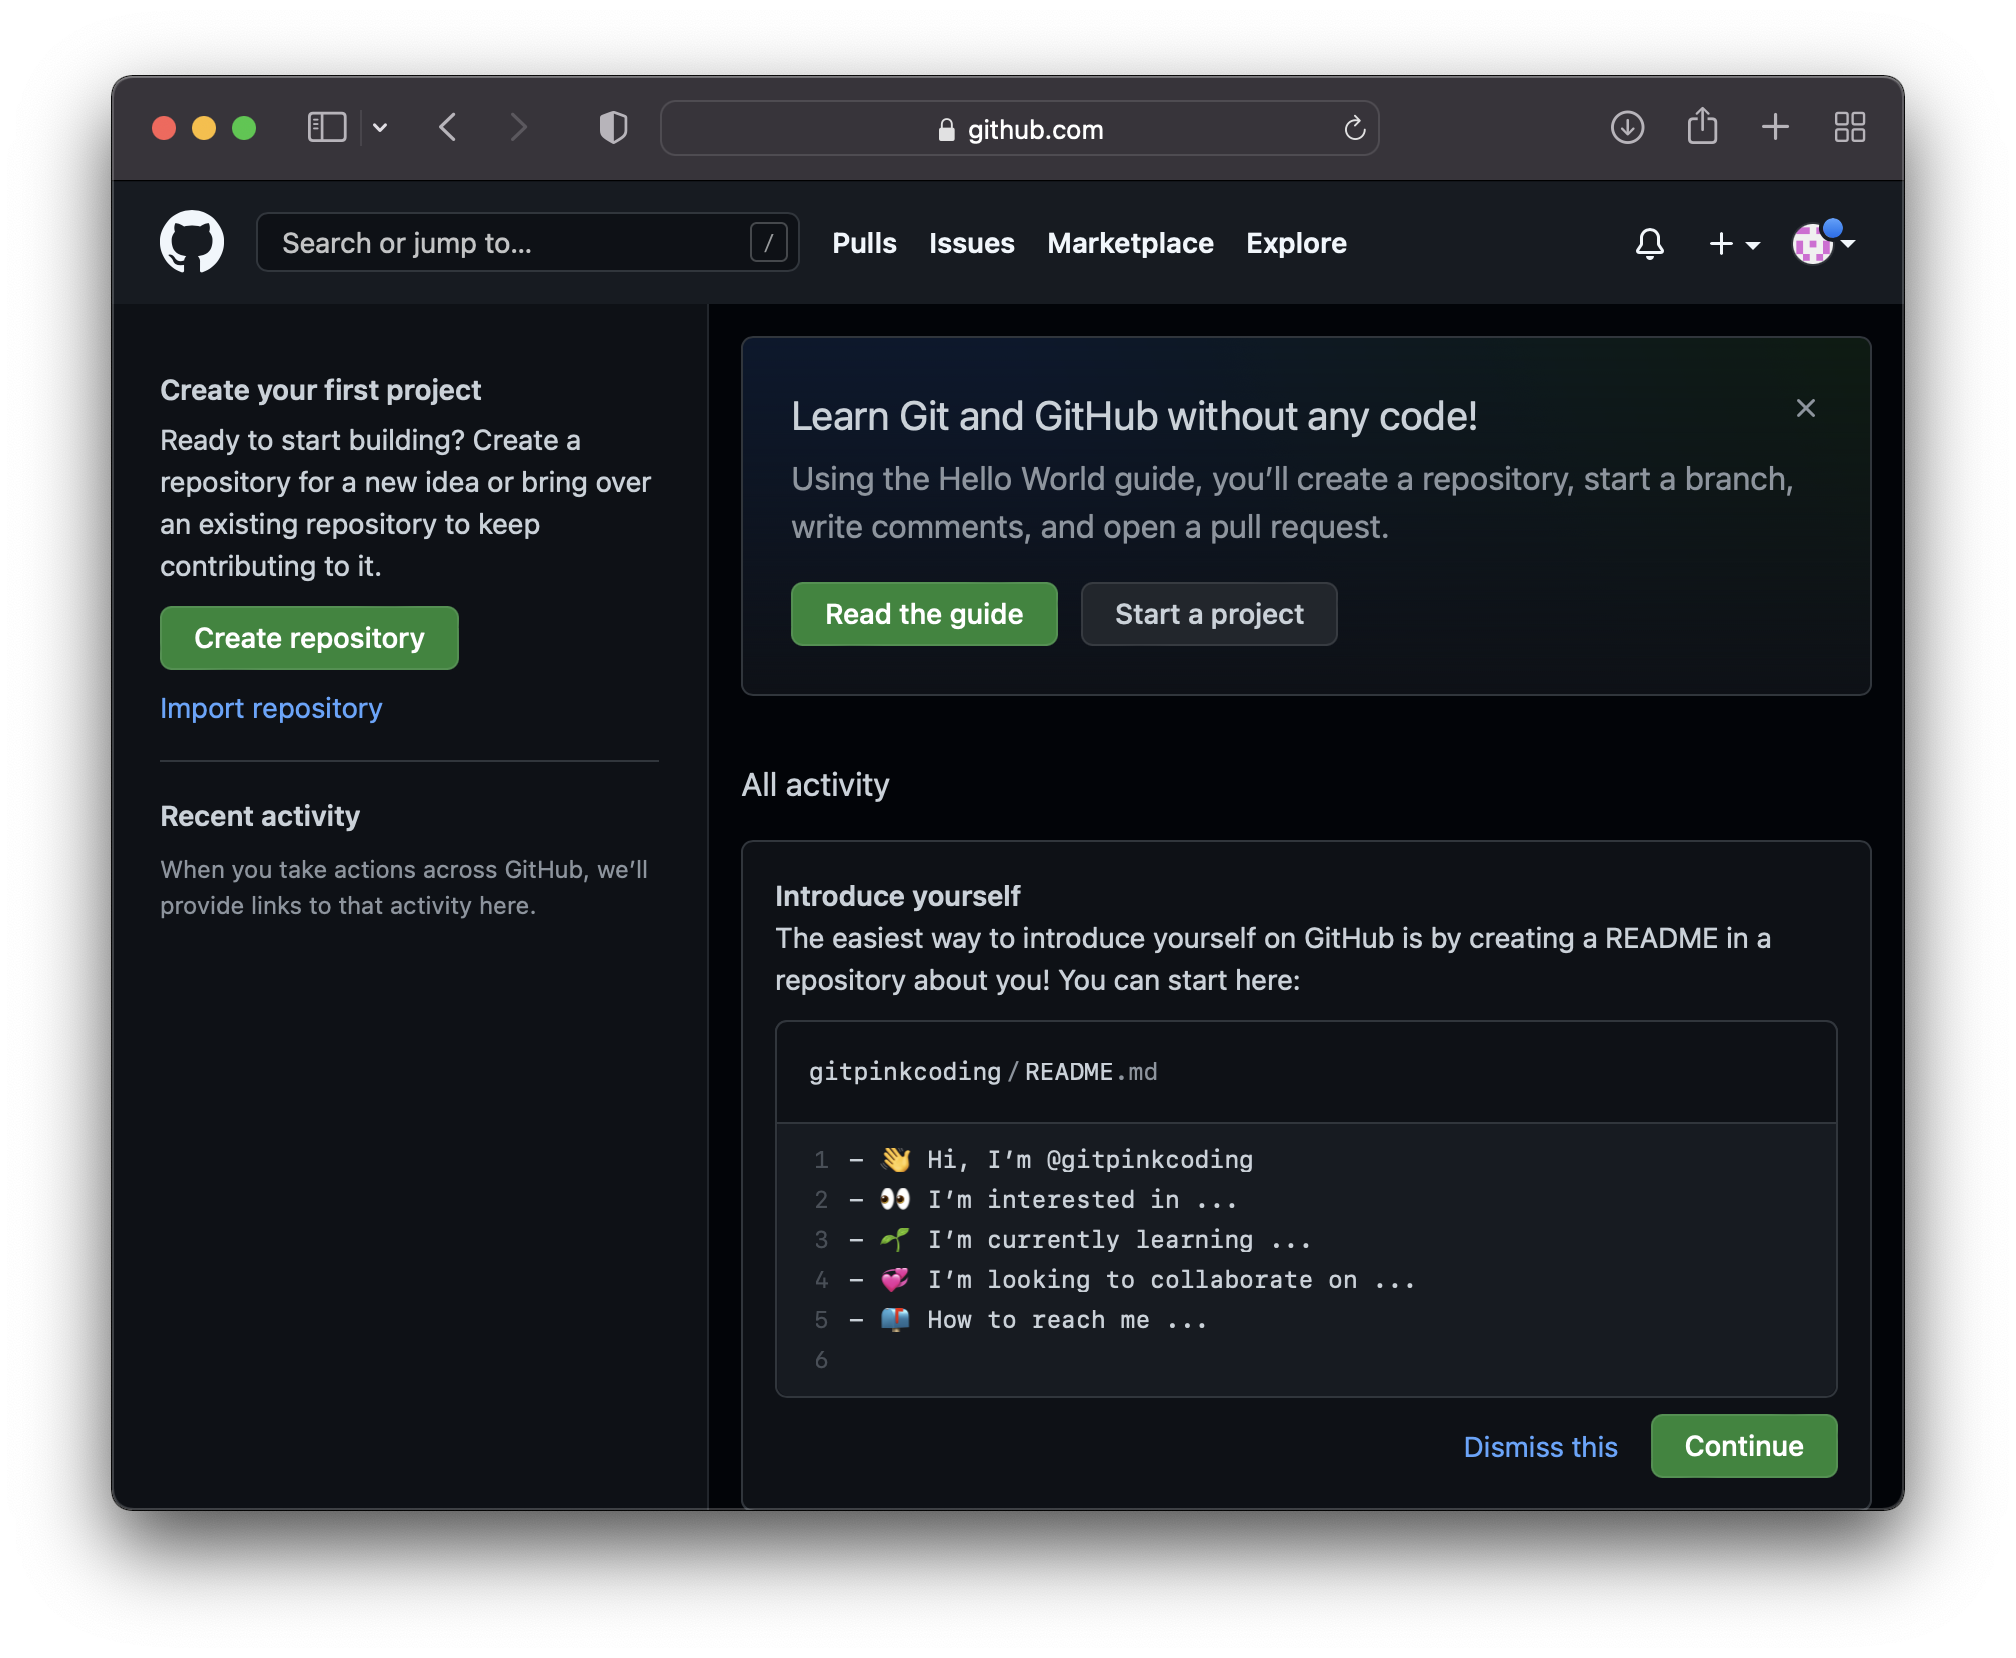Focus the Search or jump to field

[x=527, y=242]
